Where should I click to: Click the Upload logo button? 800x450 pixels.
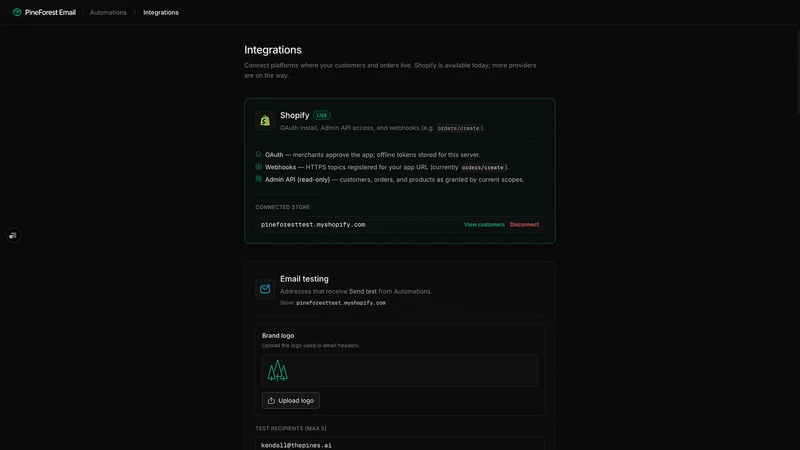(x=291, y=401)
